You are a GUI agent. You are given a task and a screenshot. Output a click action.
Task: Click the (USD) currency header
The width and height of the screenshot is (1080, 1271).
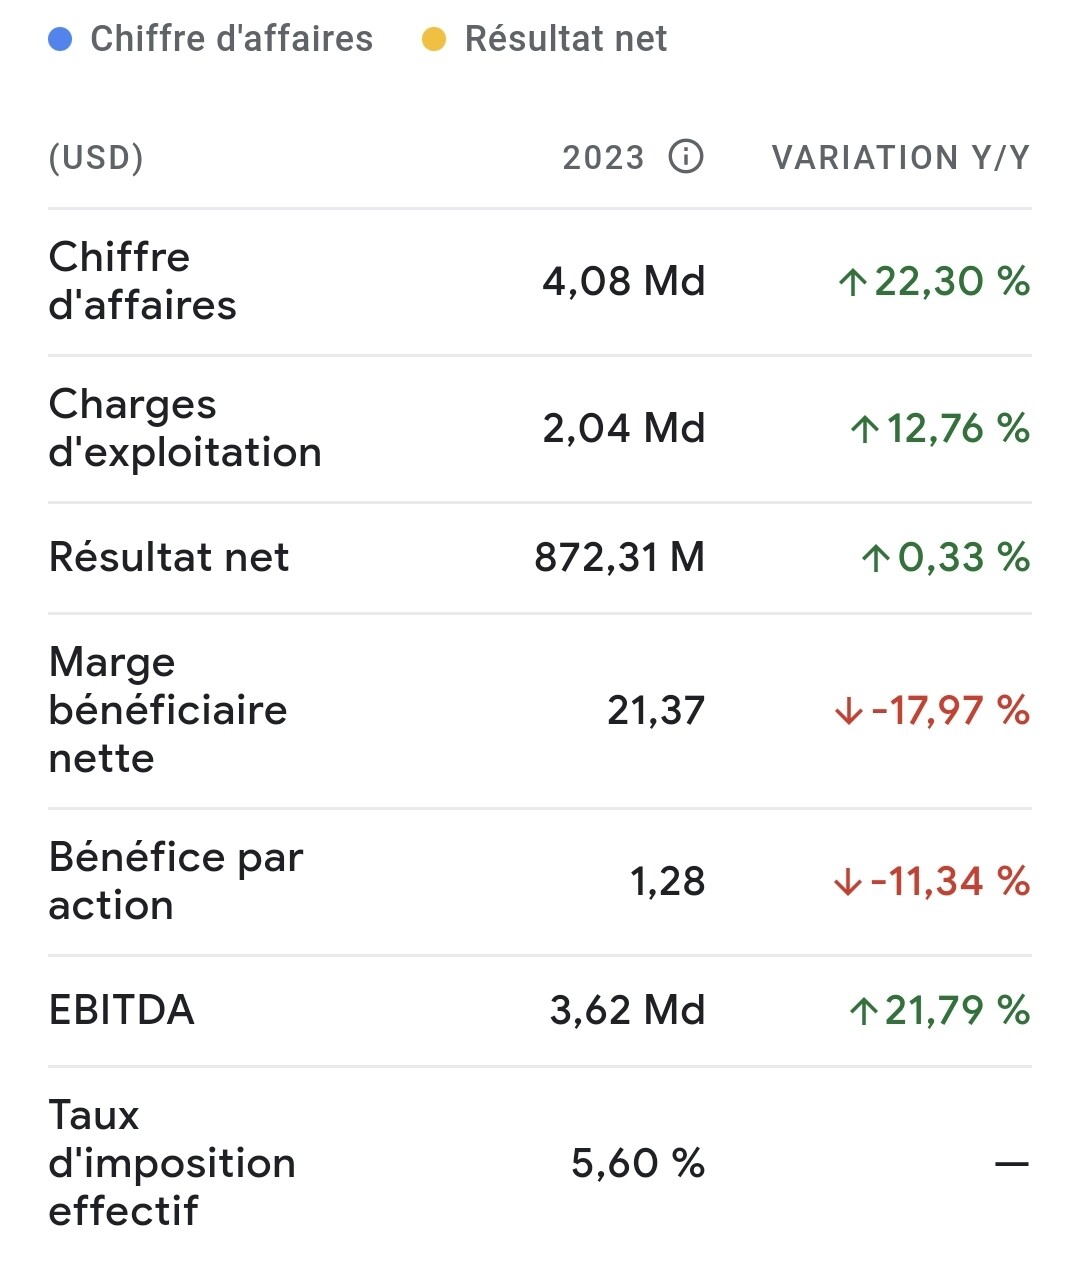(96, 158)
